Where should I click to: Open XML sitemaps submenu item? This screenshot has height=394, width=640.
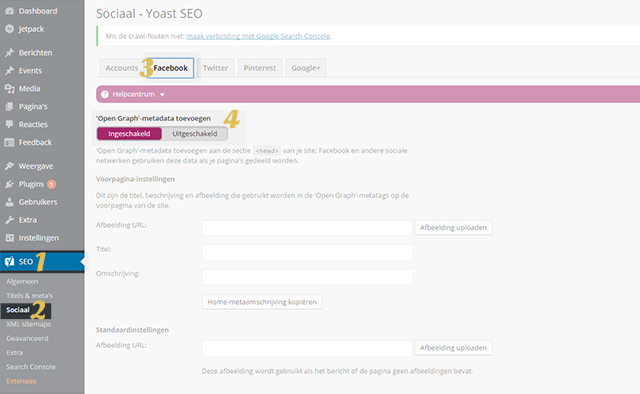point(29,324)
